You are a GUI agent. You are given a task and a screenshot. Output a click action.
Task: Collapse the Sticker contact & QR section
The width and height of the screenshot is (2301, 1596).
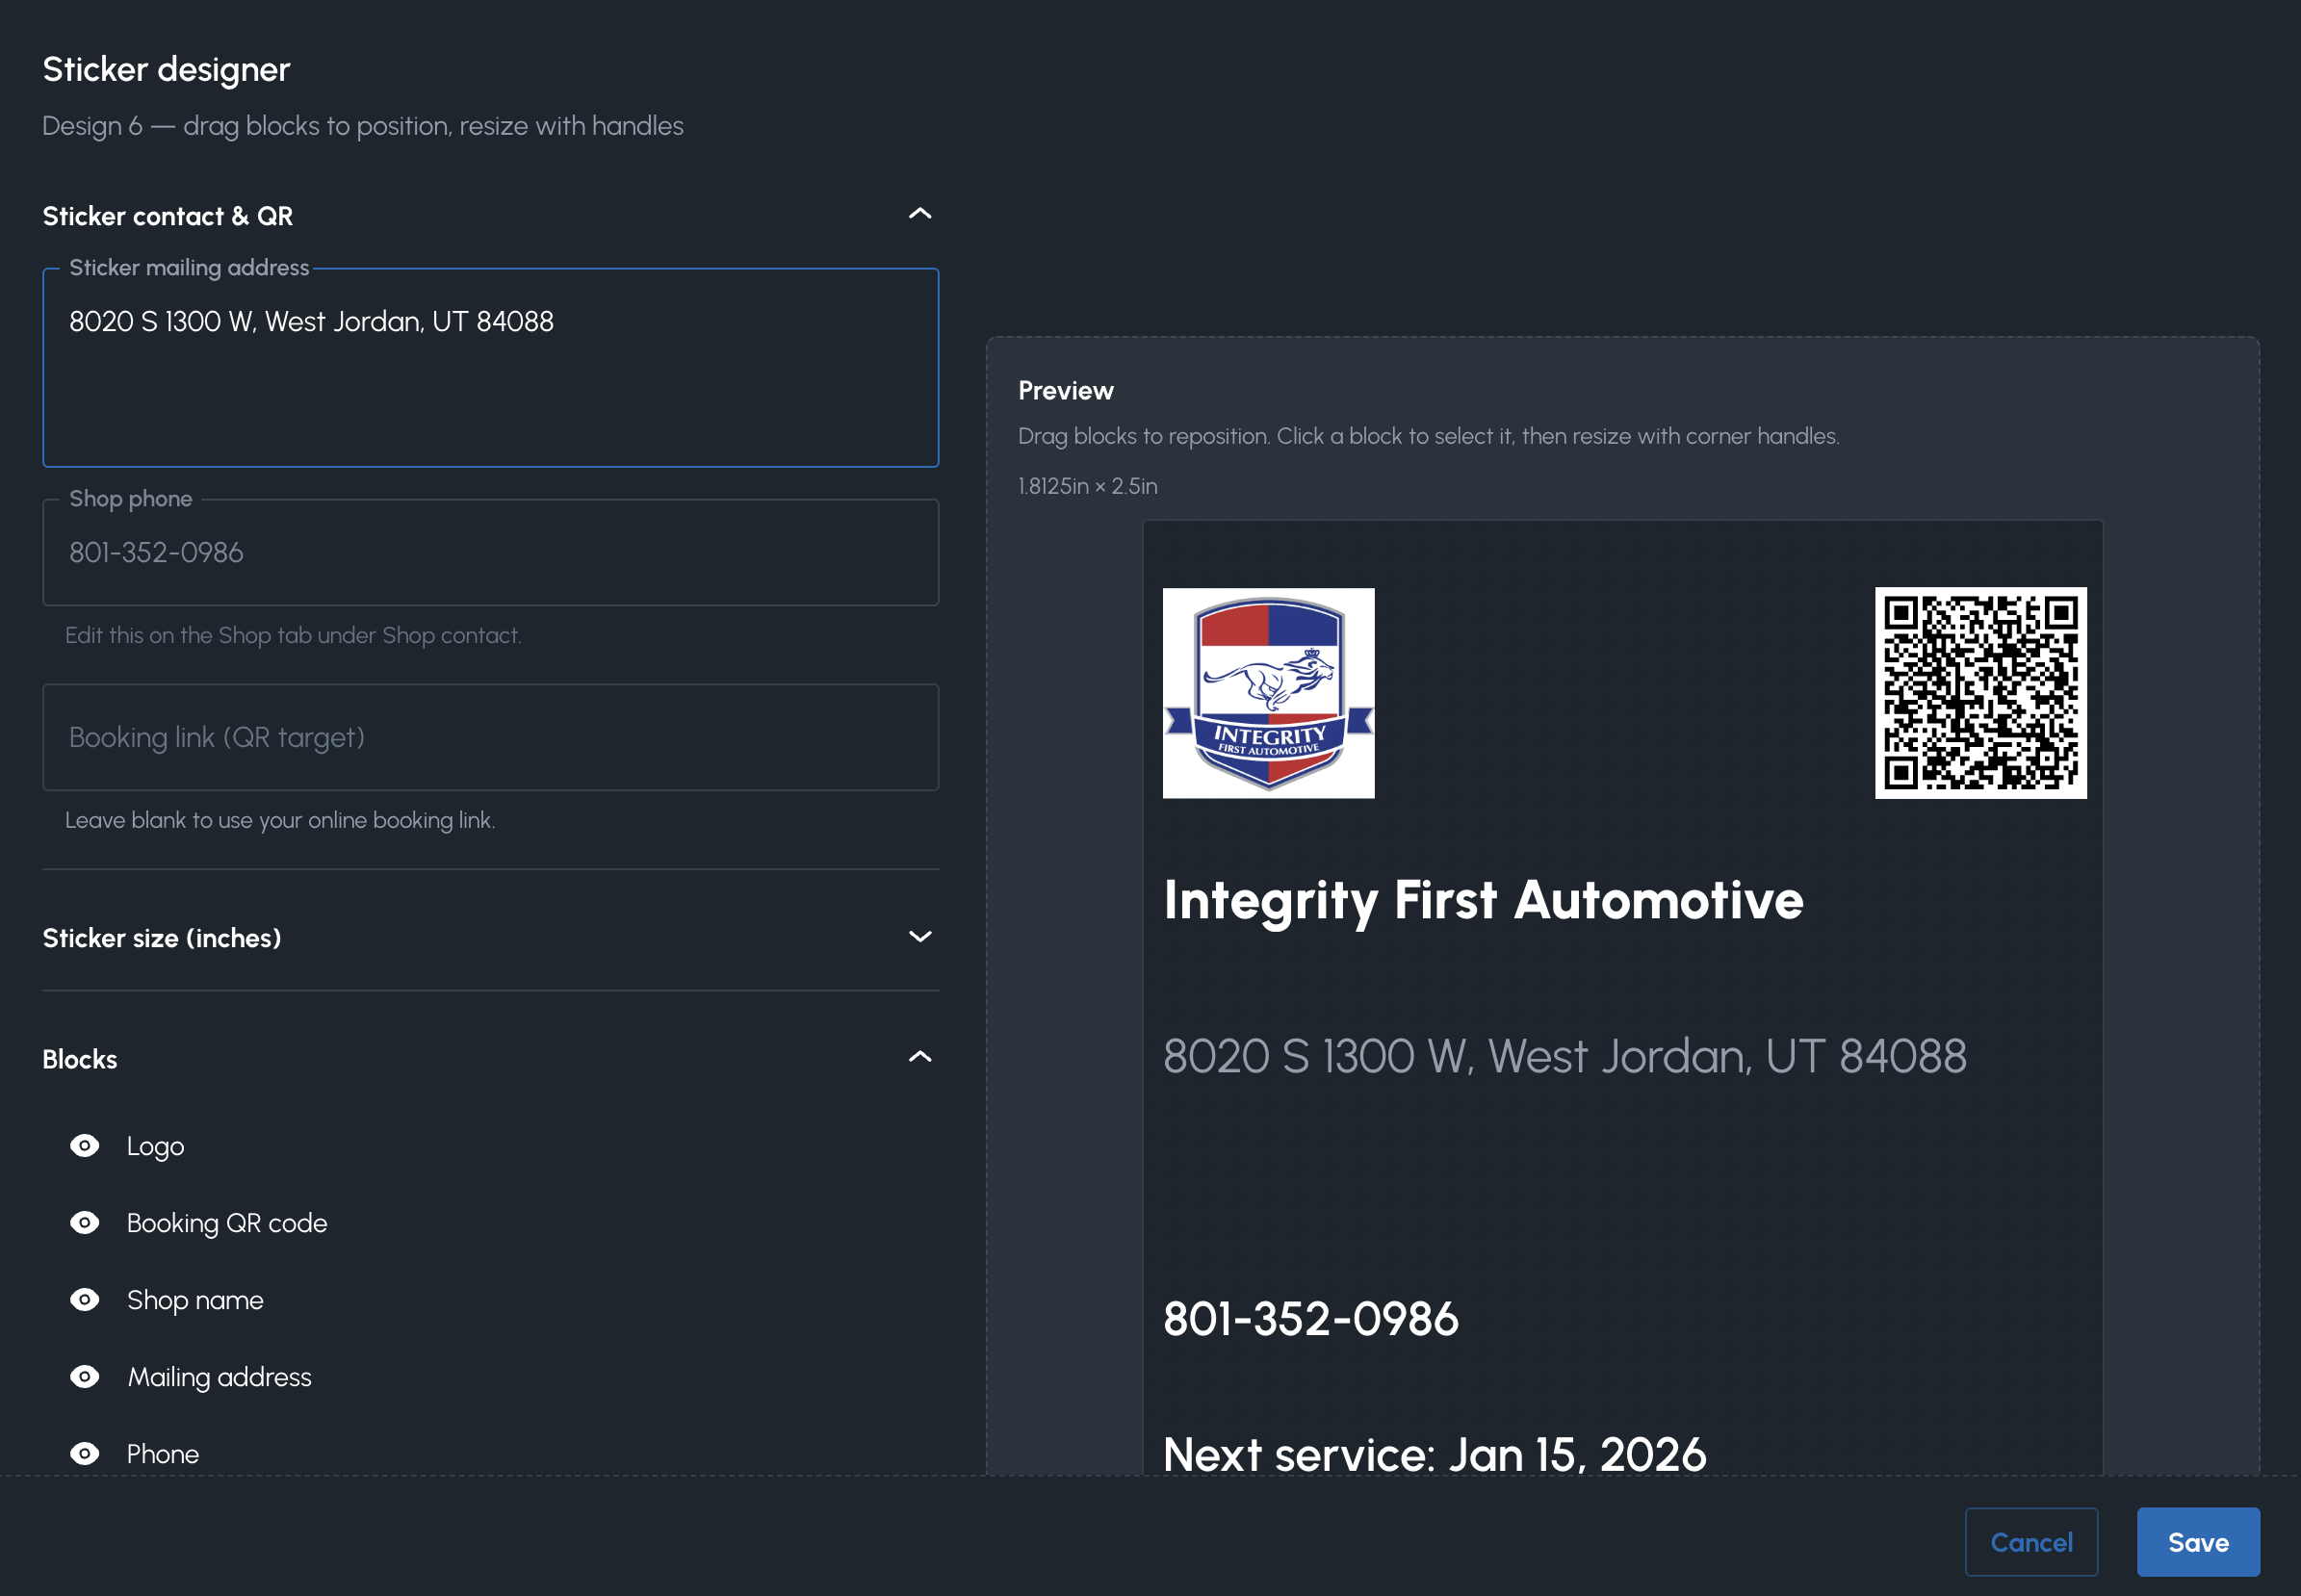point(920,214)
